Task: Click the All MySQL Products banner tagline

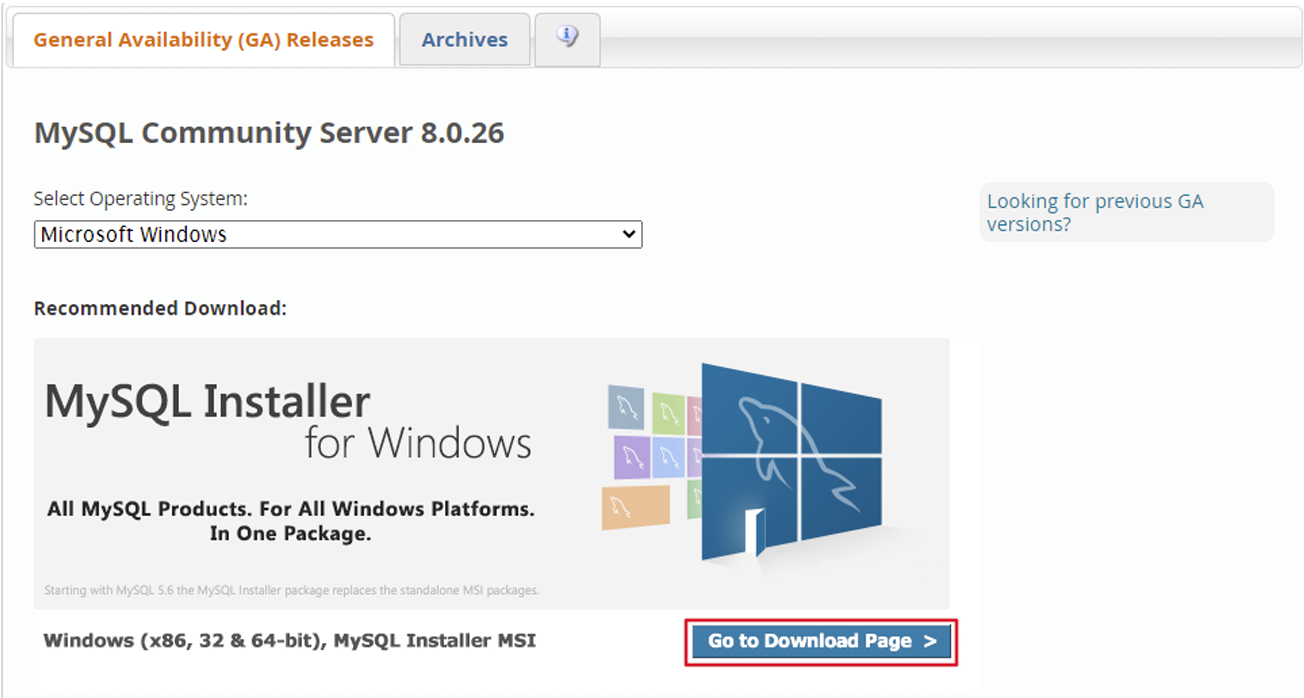Action: pos(291,521)
